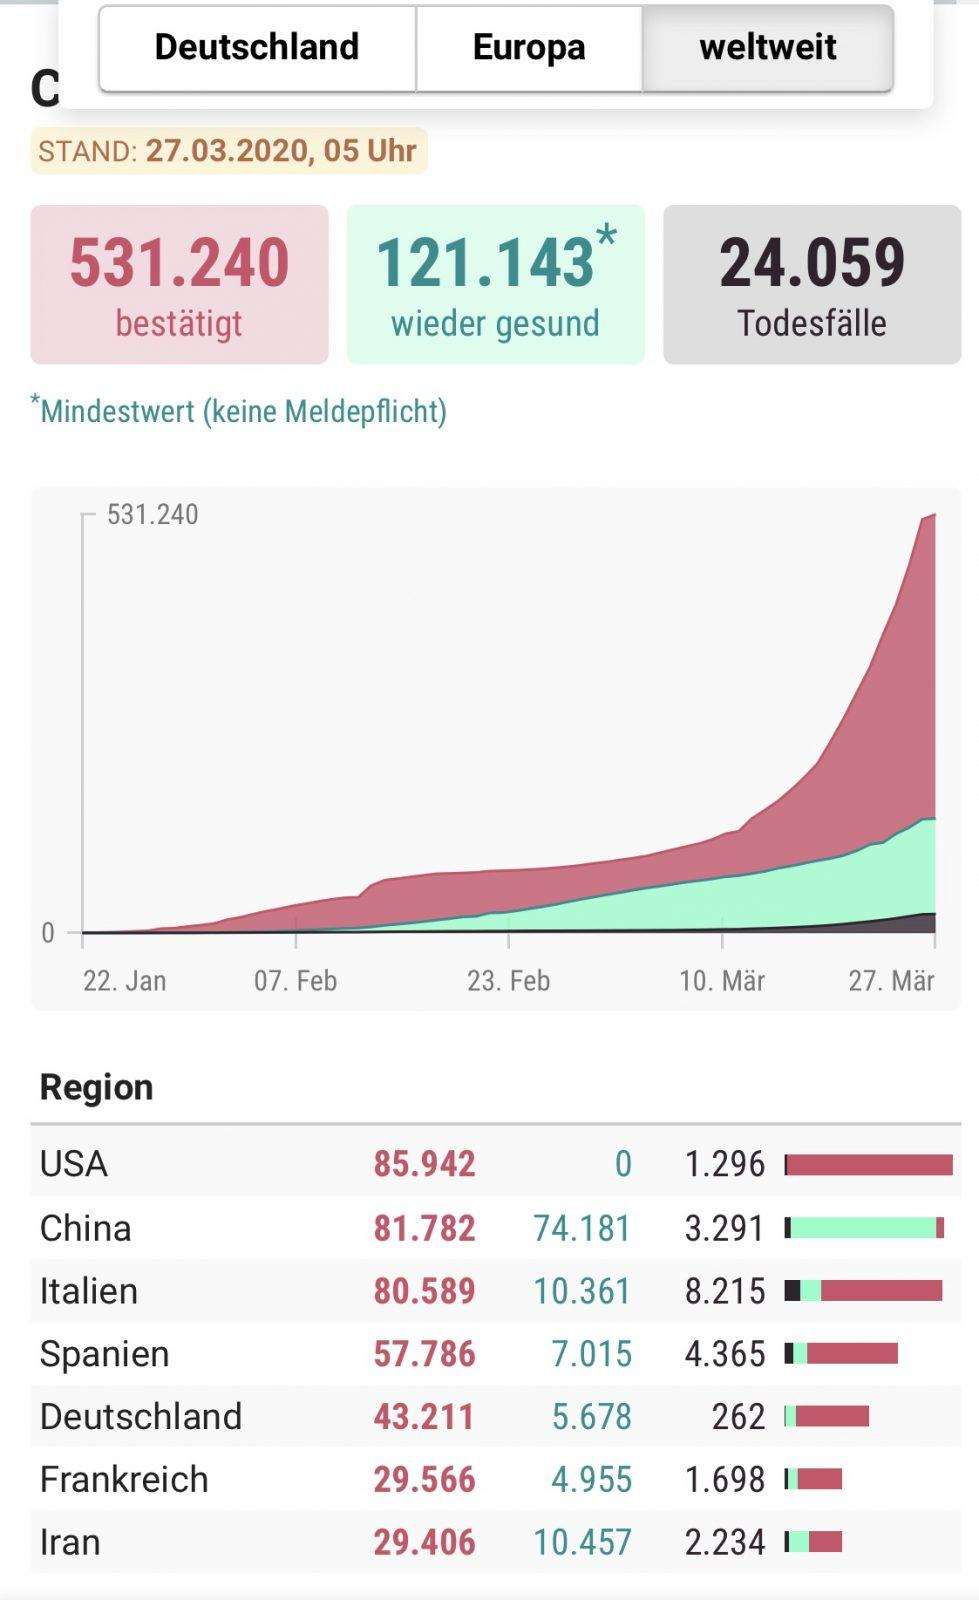Select the China row

click(x=495, y=1227)
